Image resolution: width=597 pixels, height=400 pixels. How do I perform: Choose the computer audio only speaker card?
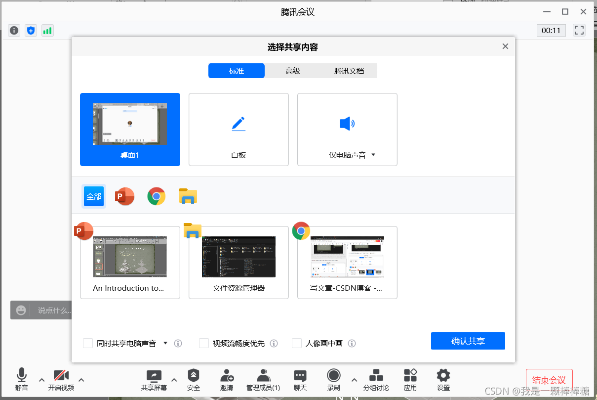click(347, 129)
